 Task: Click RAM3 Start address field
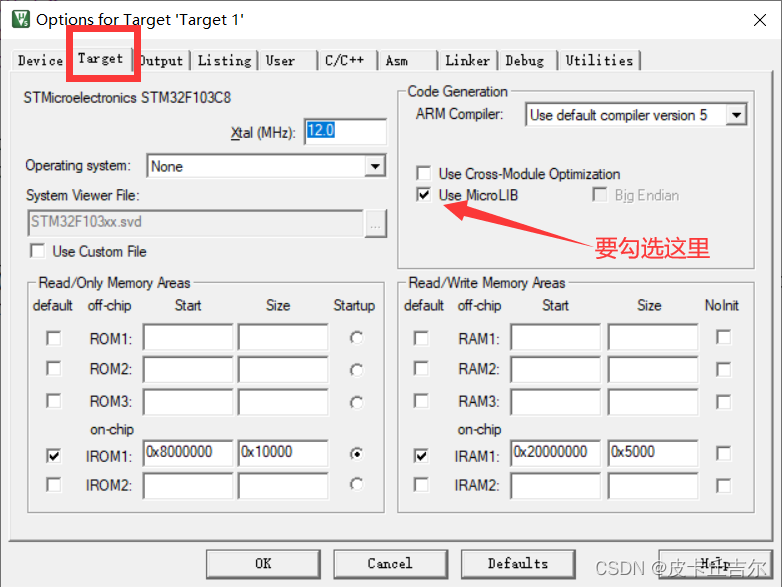point(556,402)
